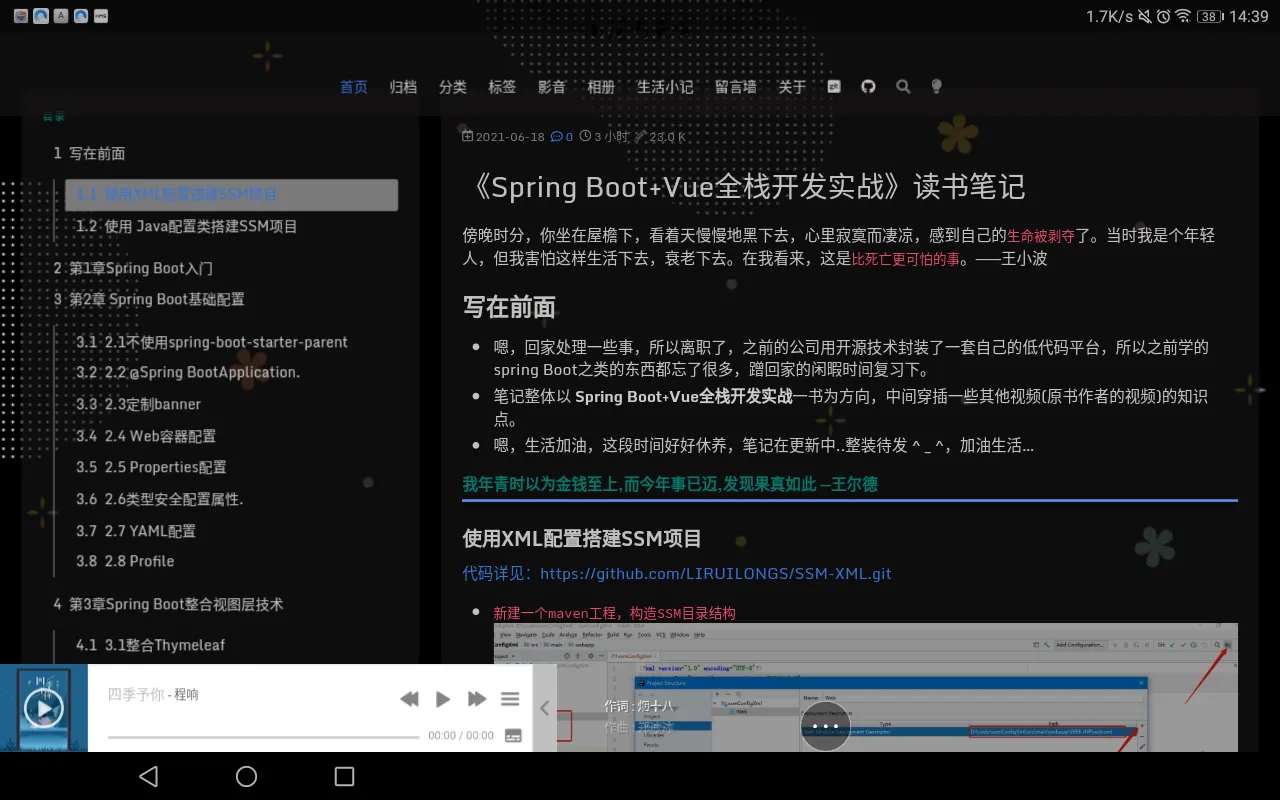Jump to 2.4 Web容器配置 entry
The image size is (1280, 800).
(146, 436)
